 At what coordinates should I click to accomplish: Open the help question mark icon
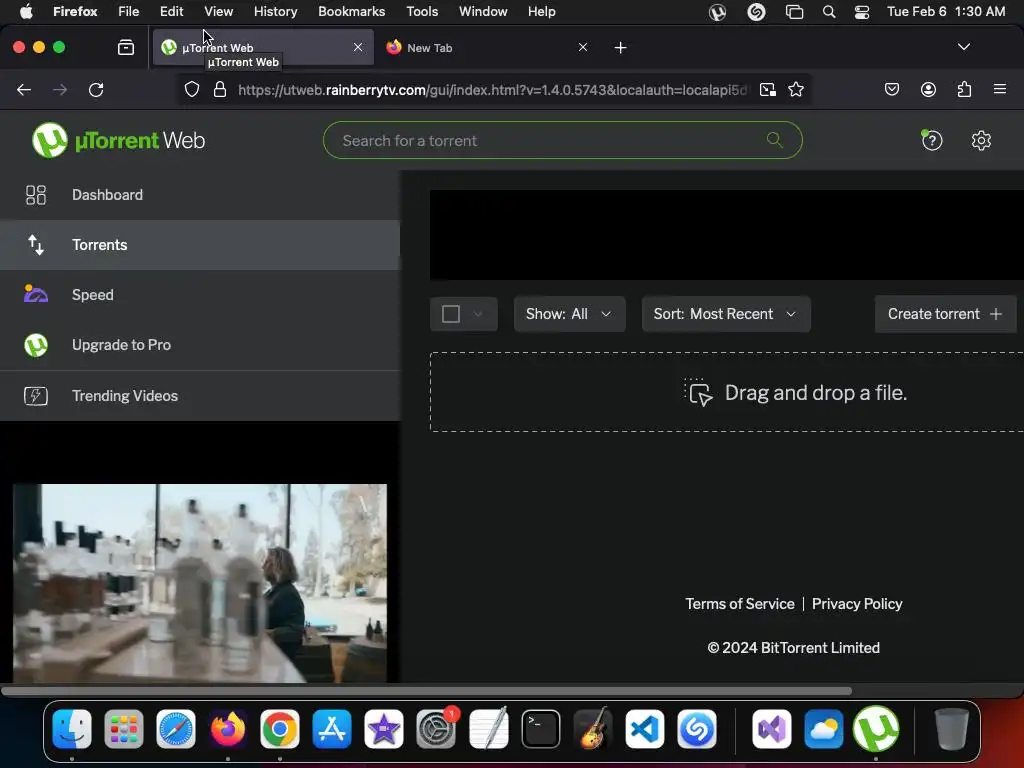click(932, 140)
